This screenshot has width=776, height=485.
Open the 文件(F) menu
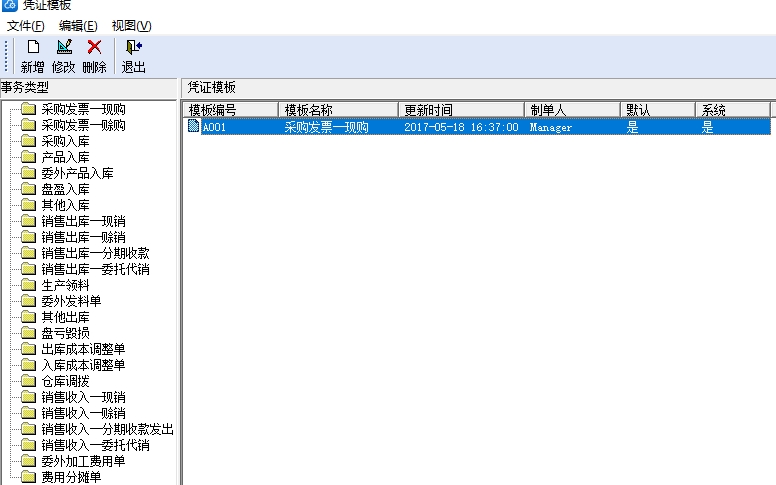(26, 26)
